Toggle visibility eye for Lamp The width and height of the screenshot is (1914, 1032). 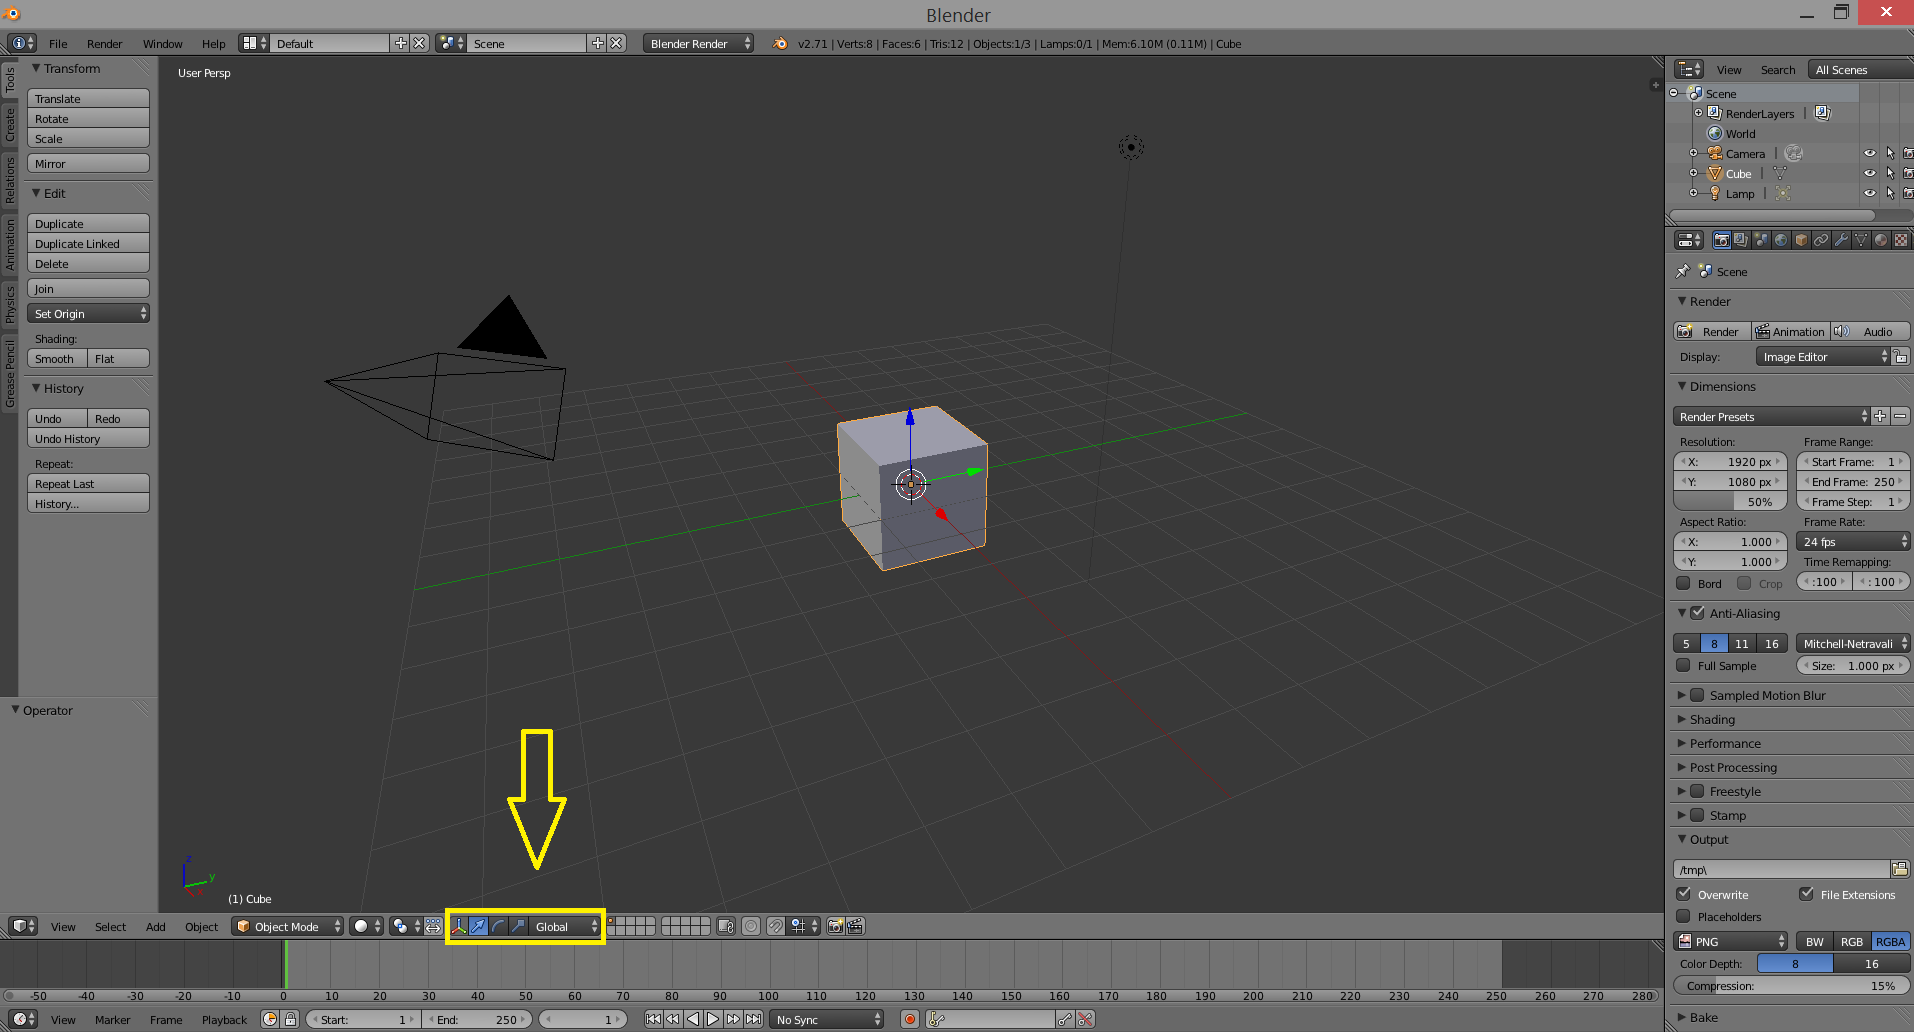(x=1869, y=194)
